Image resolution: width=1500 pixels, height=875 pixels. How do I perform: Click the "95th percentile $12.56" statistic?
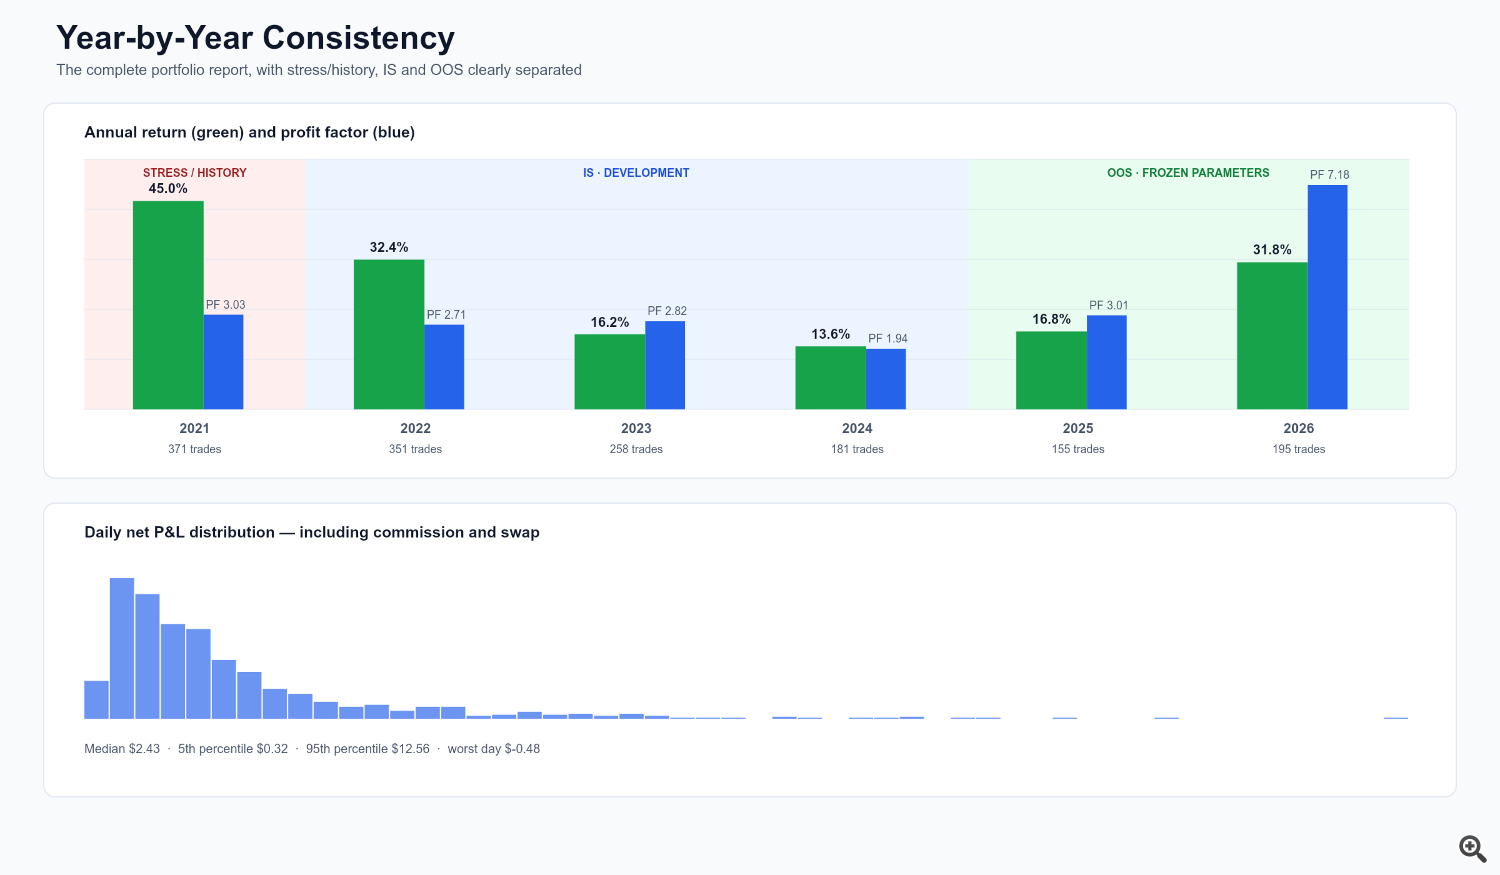coord(368,749)
